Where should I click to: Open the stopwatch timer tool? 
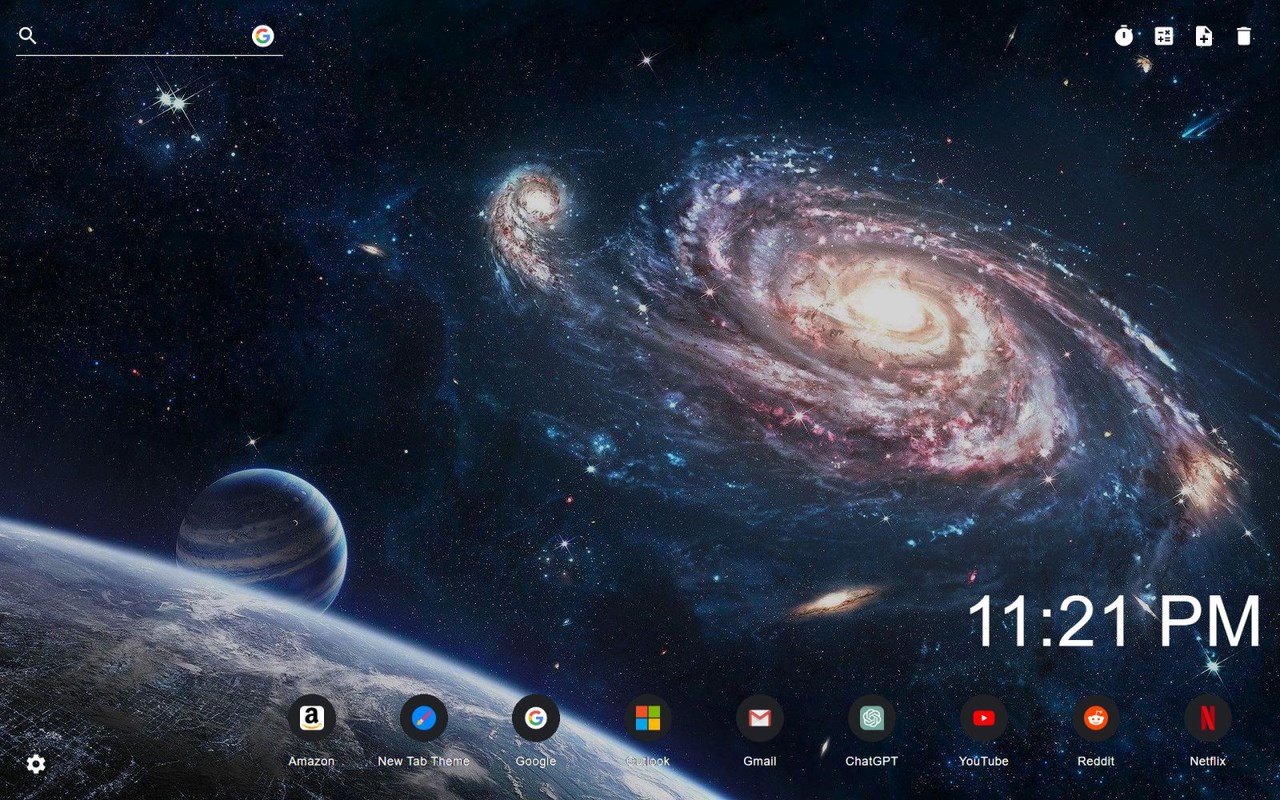[1124, 36]
